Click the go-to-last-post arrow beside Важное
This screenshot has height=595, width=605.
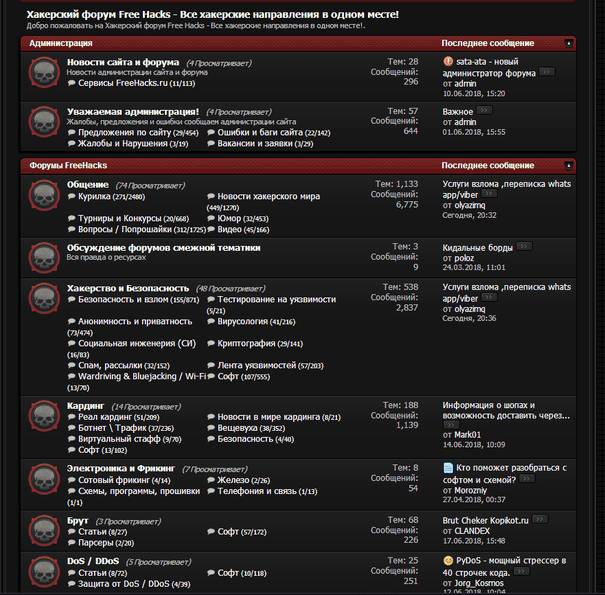(x=486, y=111)
